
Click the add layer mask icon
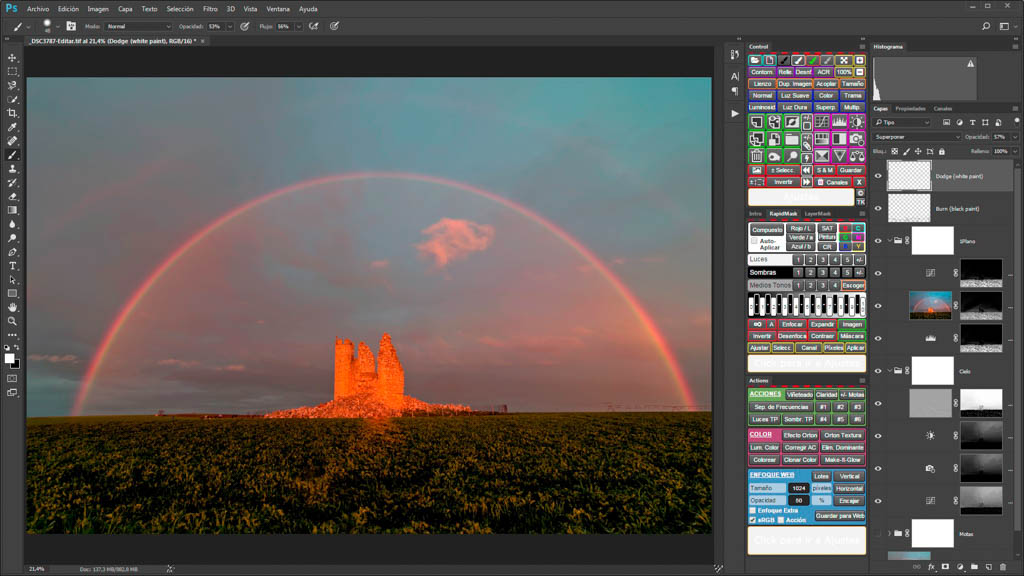(945, 567)
